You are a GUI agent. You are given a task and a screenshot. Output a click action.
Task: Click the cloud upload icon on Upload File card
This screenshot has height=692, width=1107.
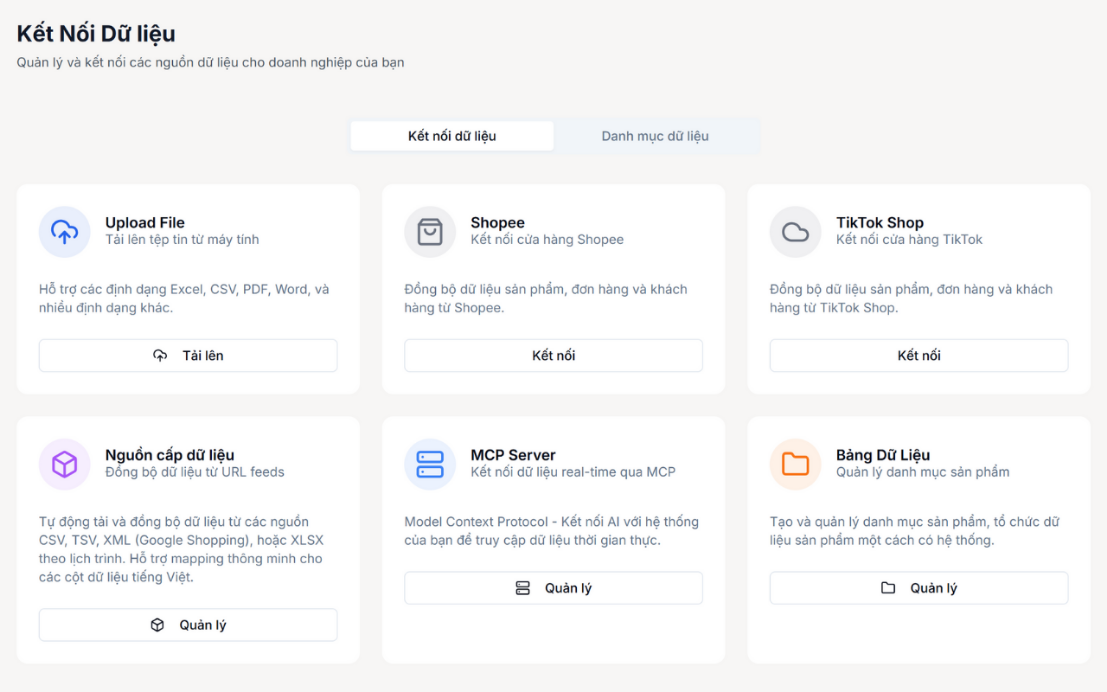pyautogui.click(x=64, y=232)
